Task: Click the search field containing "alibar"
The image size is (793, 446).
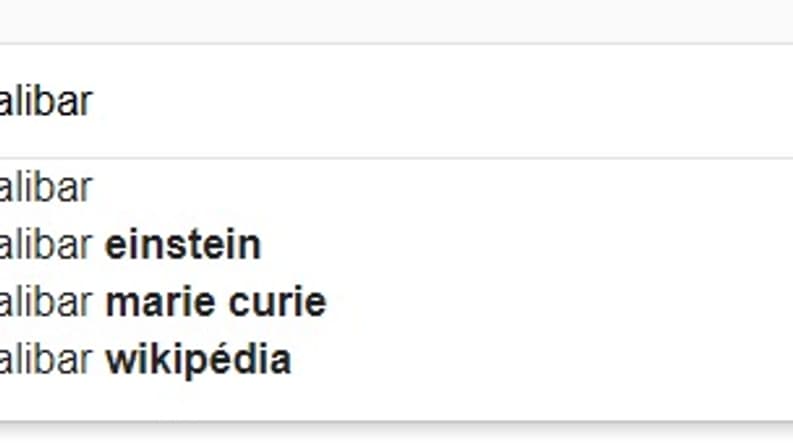Action: click(396, 101)
